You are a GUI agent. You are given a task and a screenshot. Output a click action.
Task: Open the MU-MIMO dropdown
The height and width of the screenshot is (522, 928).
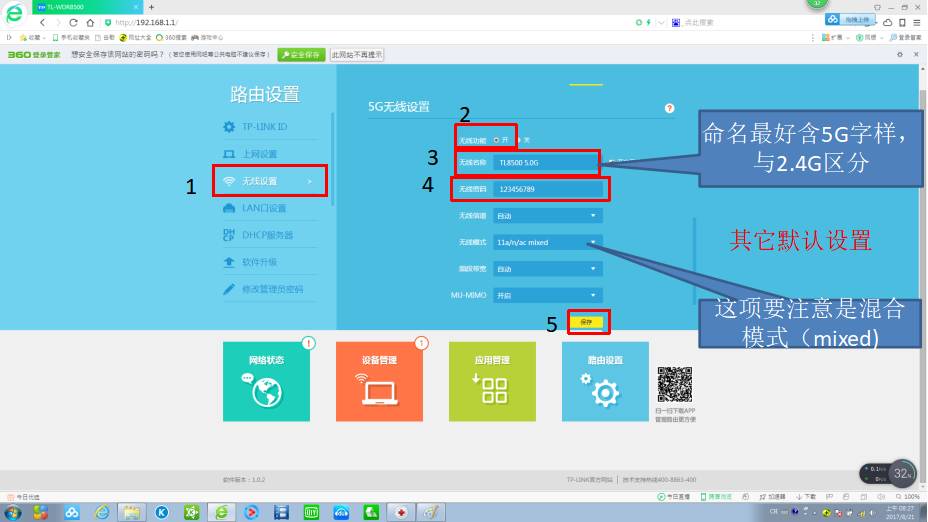click(547, 295)
